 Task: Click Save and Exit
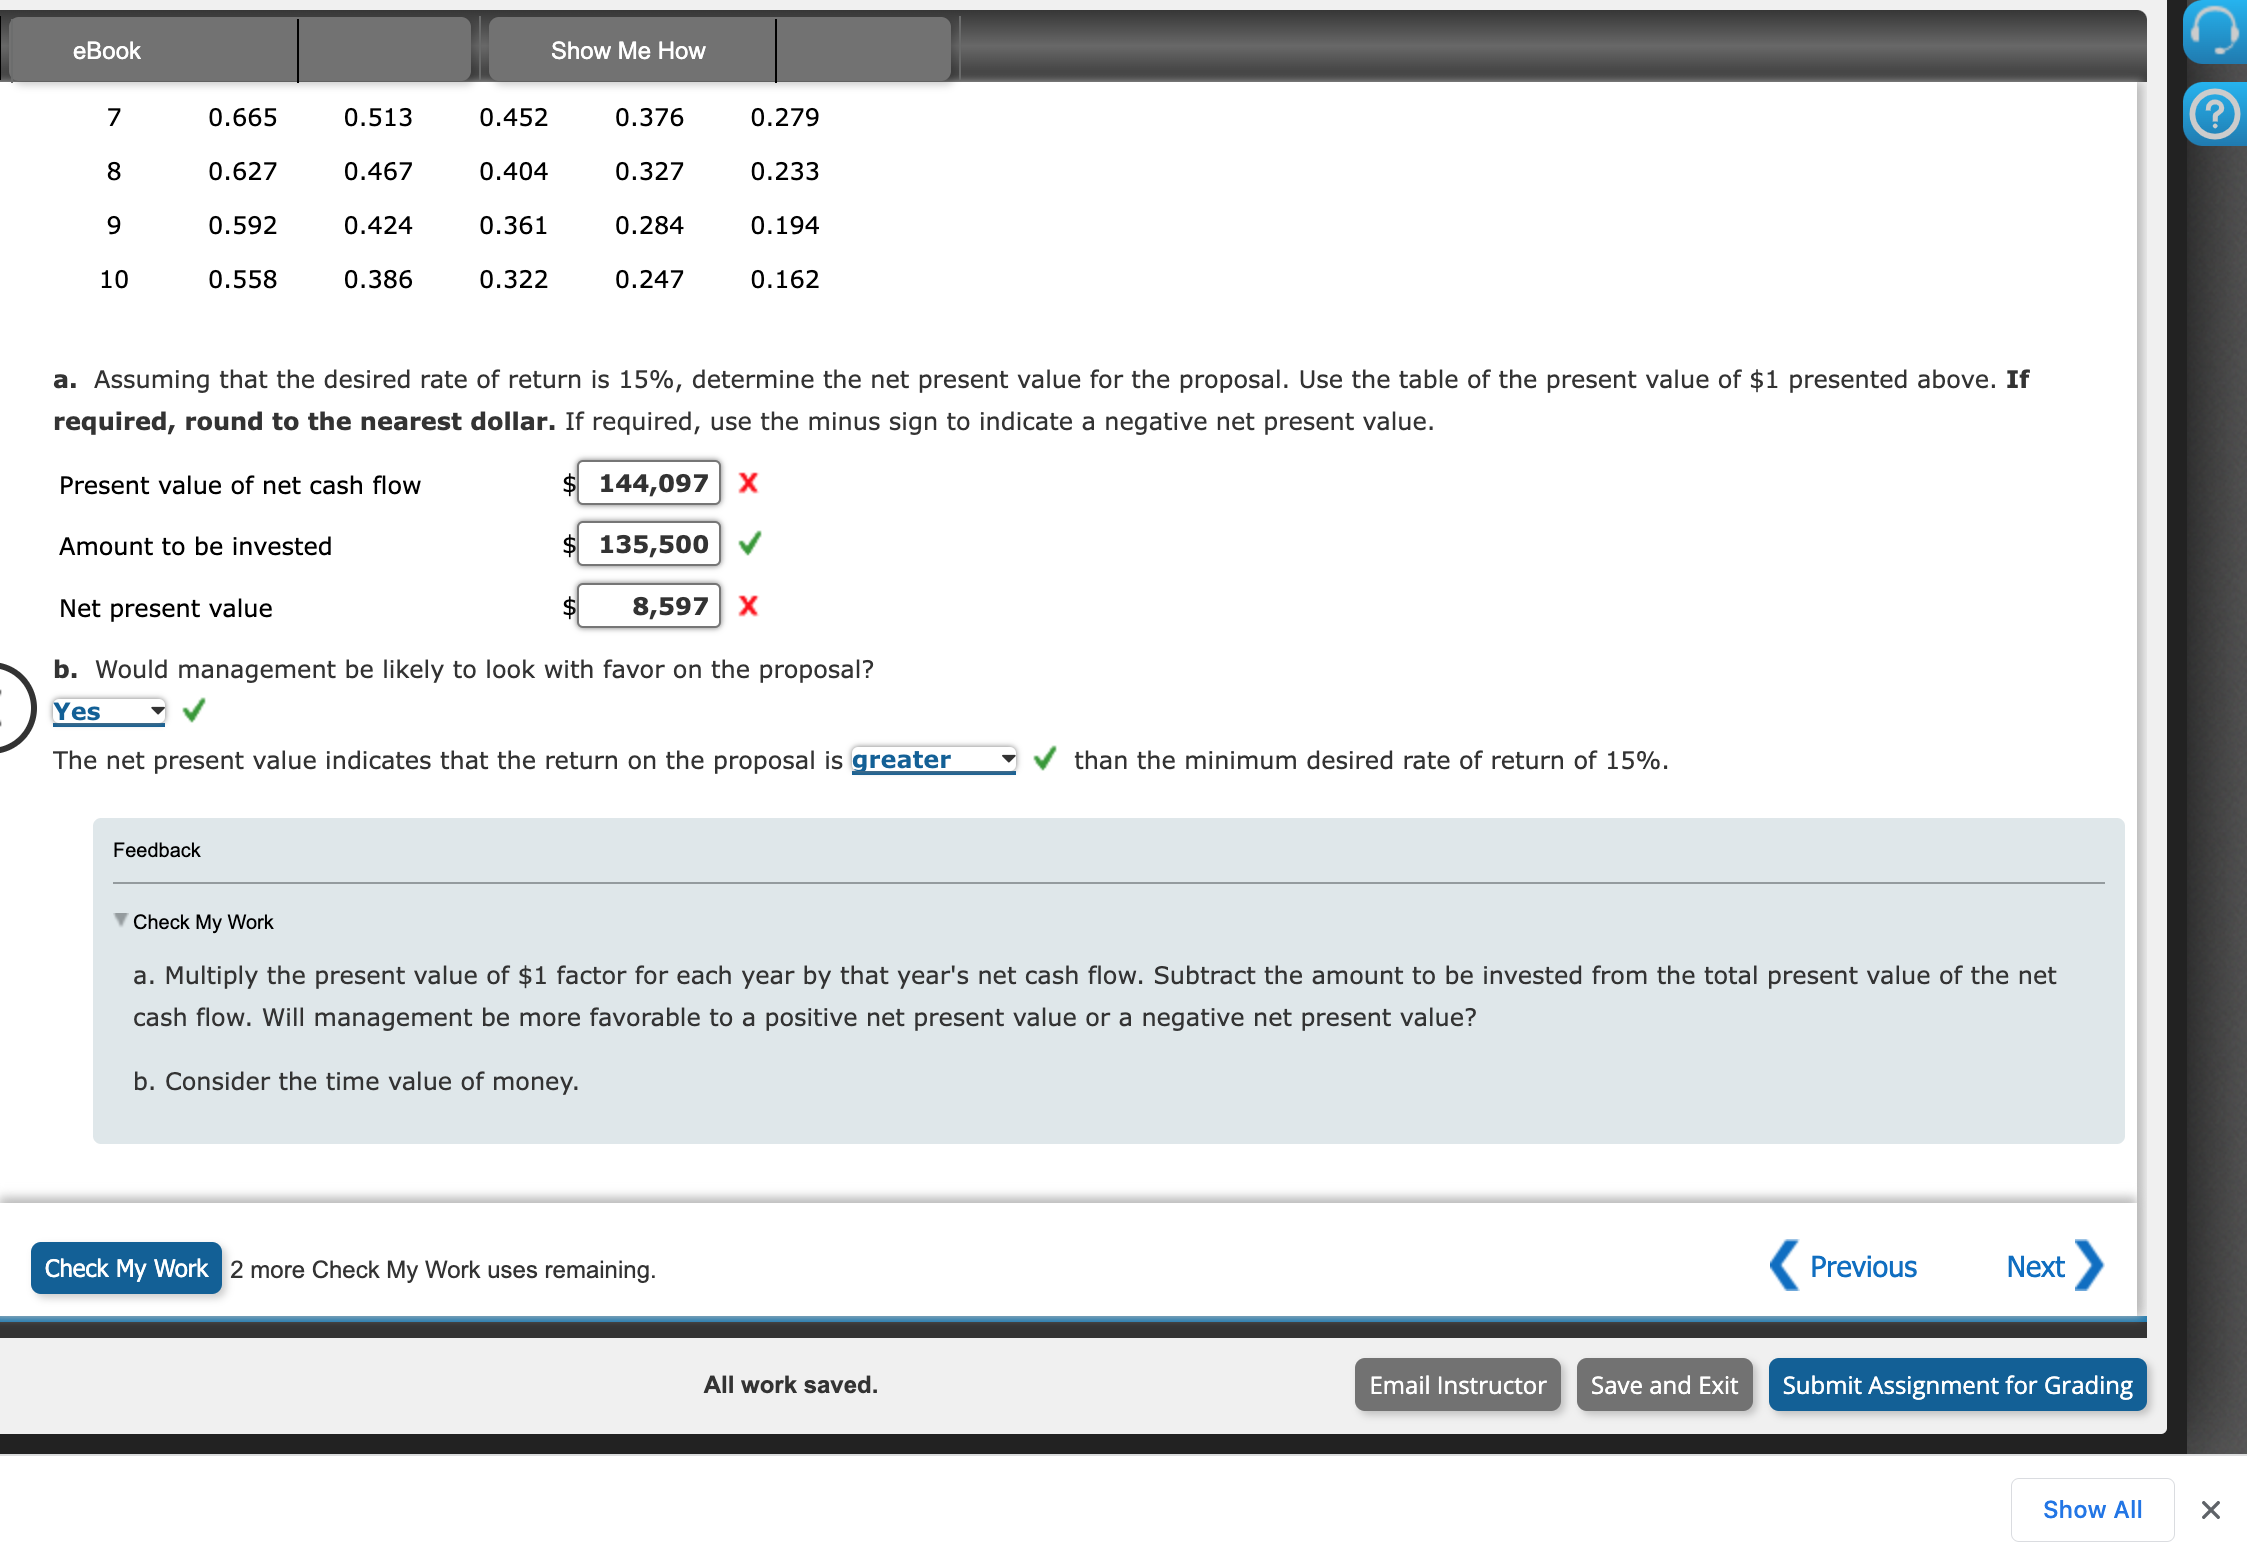pyautogui.click(x=1664, y=1385)
